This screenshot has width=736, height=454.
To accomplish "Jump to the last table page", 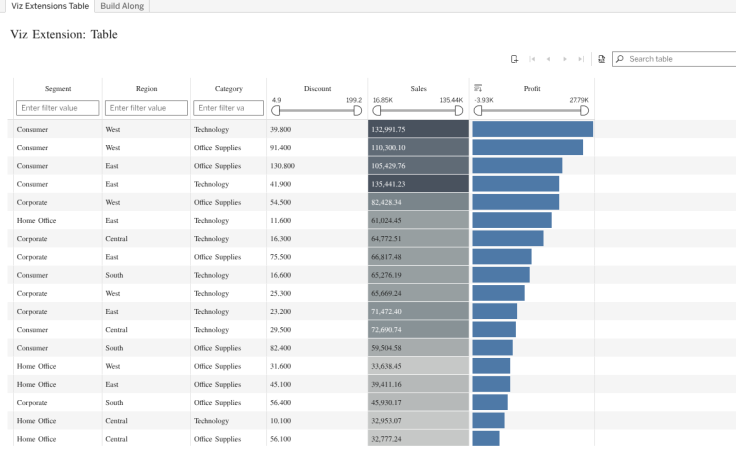I will 581,59.
